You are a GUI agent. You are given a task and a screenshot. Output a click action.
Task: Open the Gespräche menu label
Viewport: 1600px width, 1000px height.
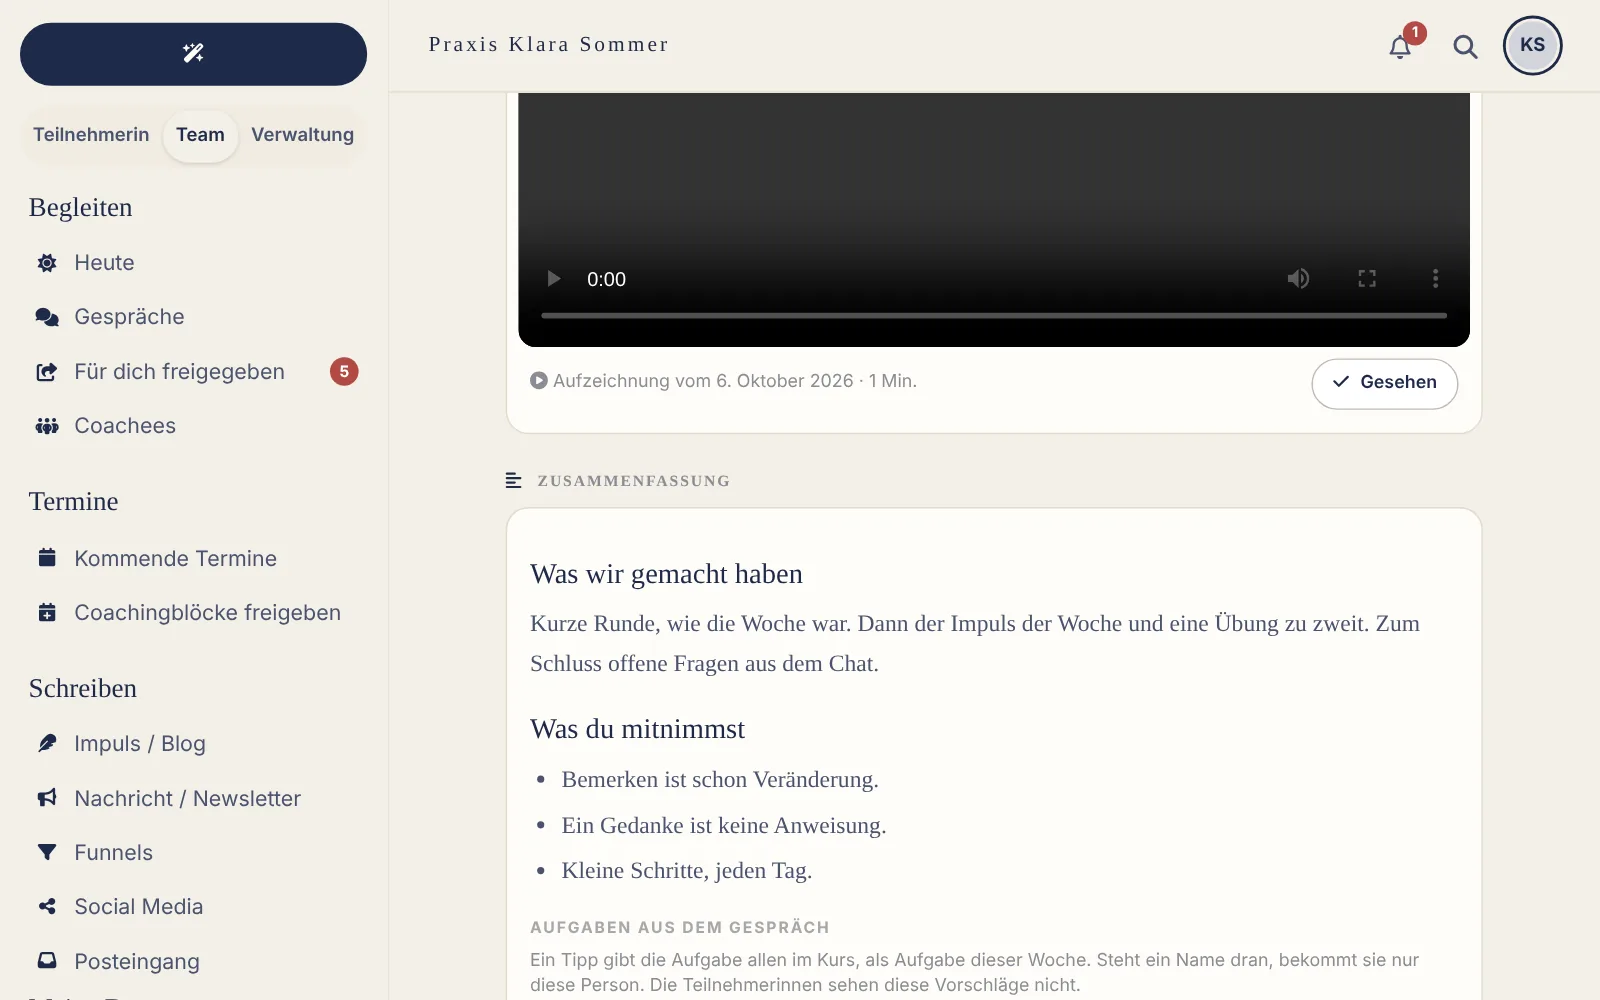129,317
